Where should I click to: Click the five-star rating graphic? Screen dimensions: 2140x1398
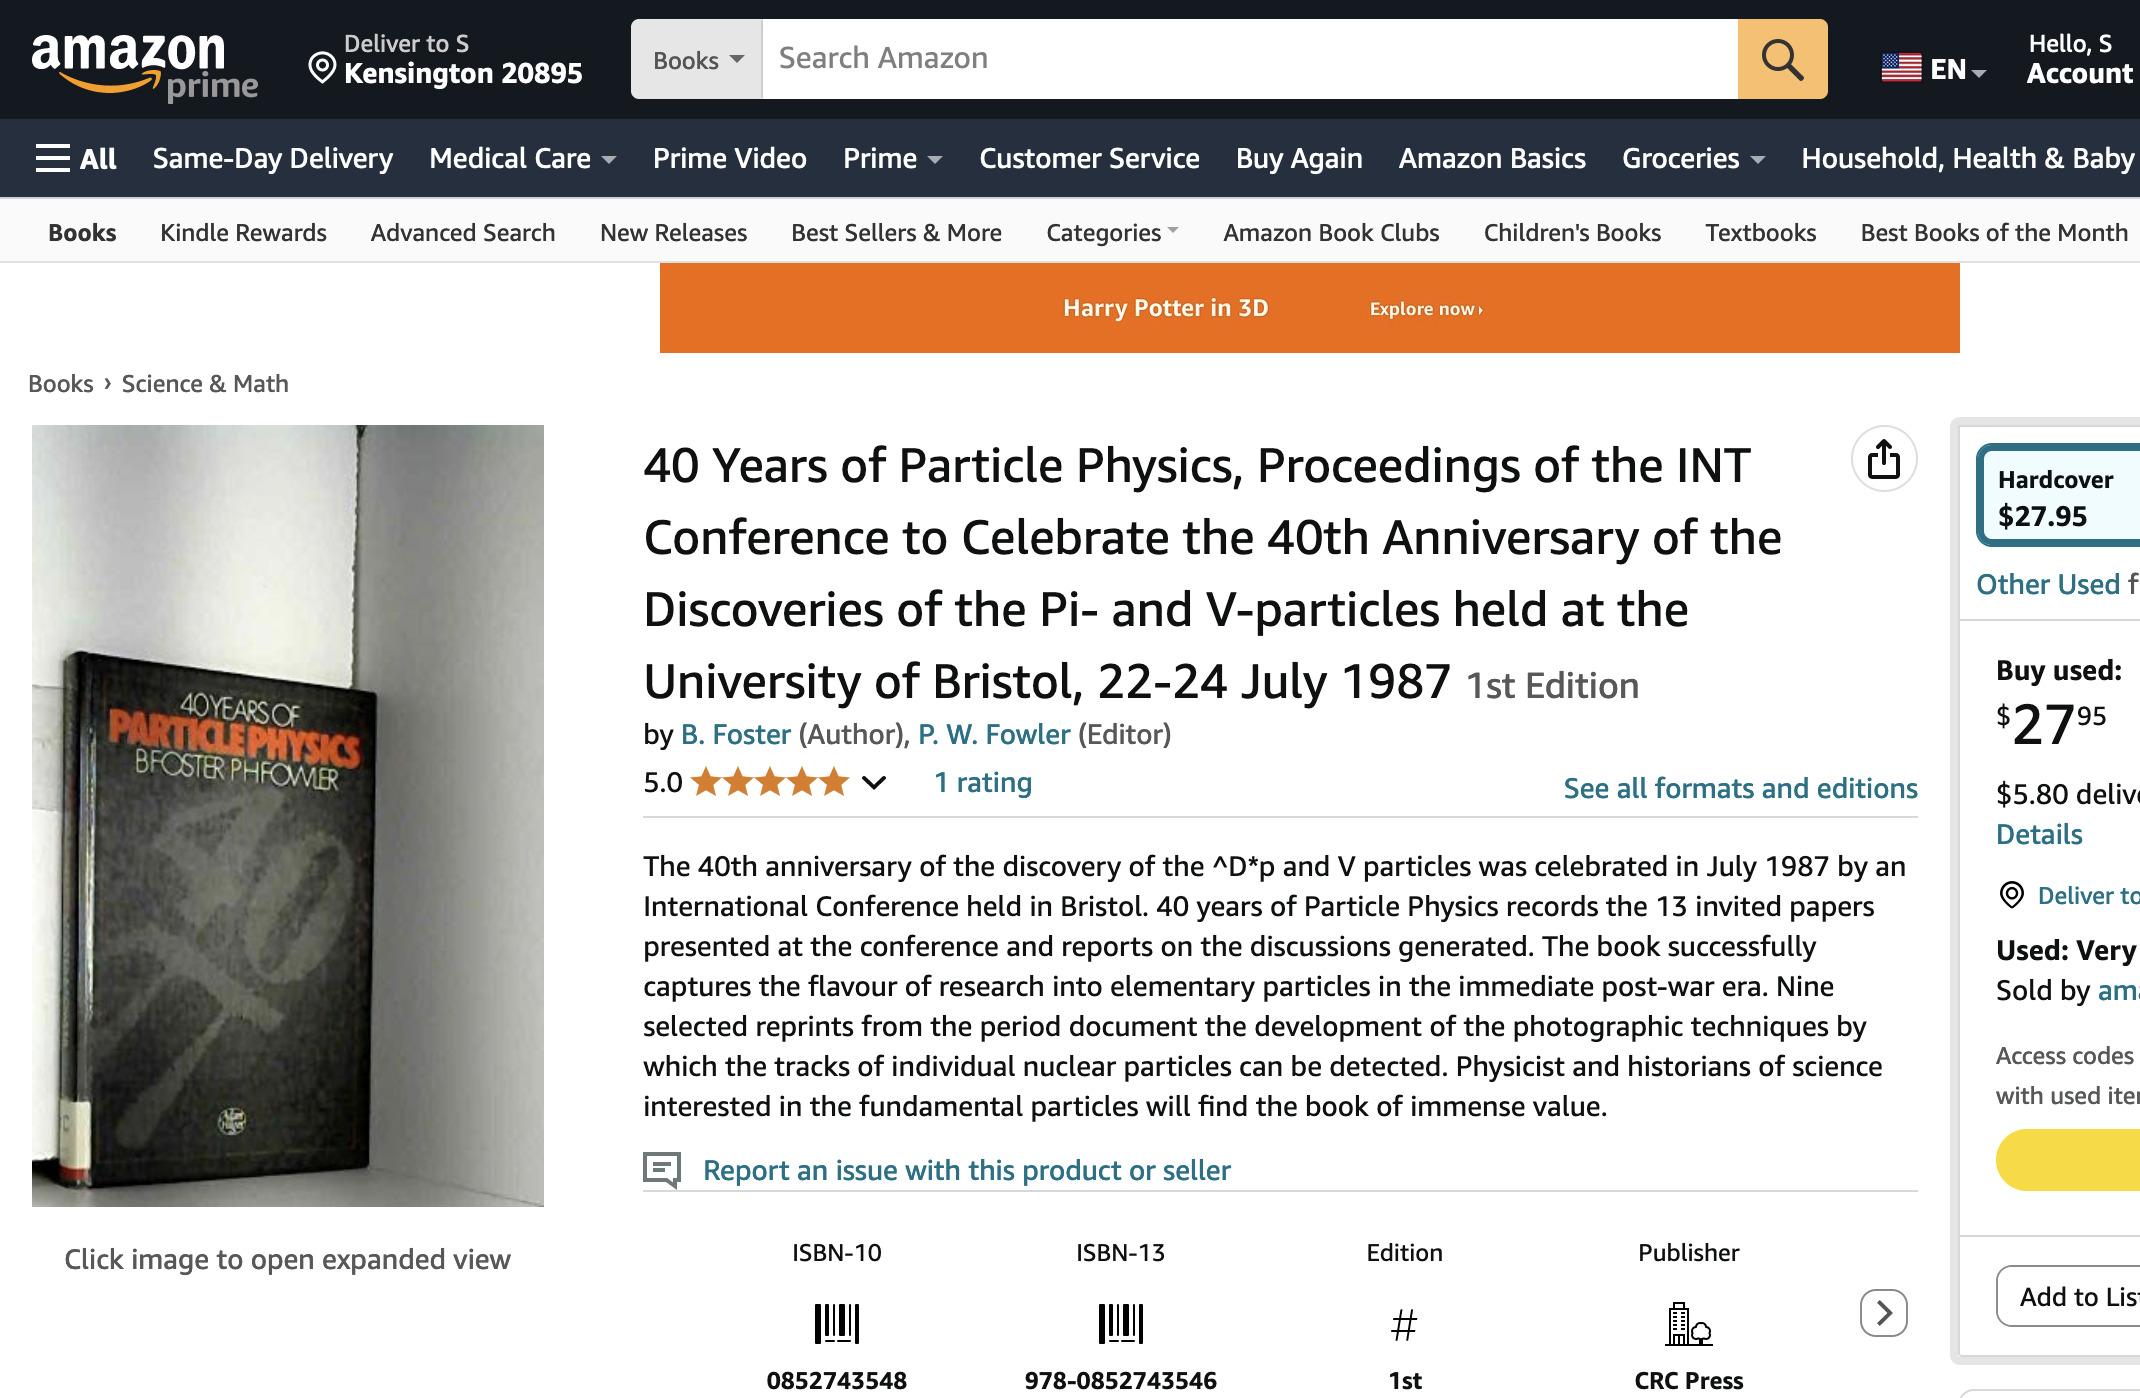(x=770, y=782)
